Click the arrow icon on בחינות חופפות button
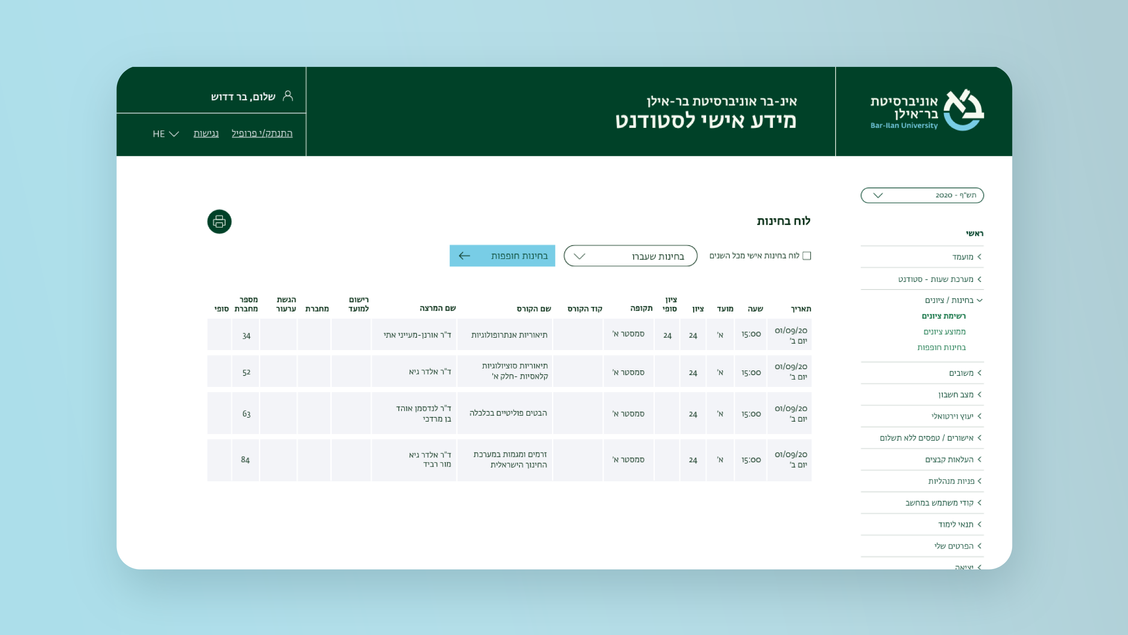The width and height of the screenshot is (1128, 635). click(464, 256)
